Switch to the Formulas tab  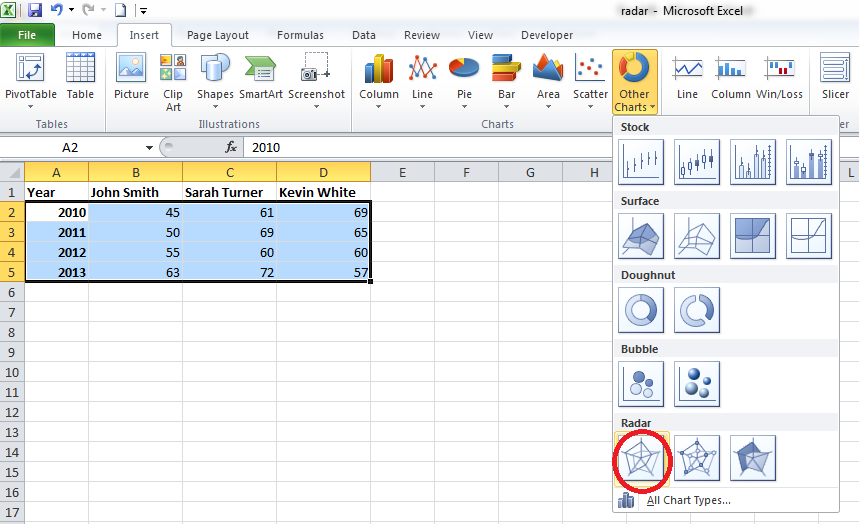click(x=300, y=35)
